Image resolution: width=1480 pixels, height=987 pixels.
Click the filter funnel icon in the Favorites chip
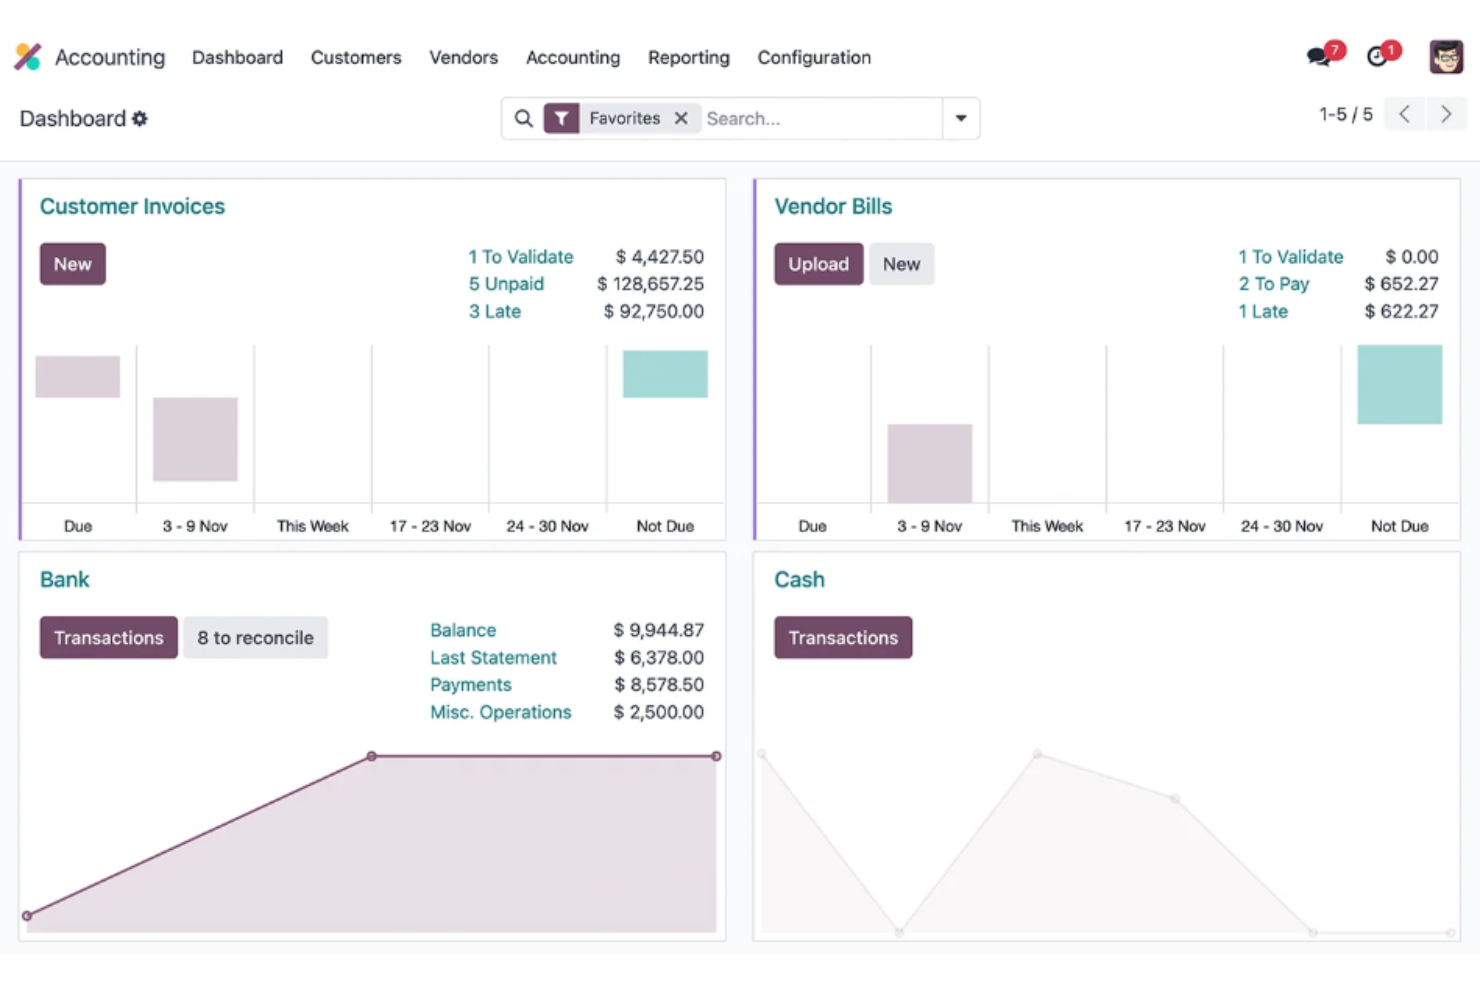coord(561,118)
